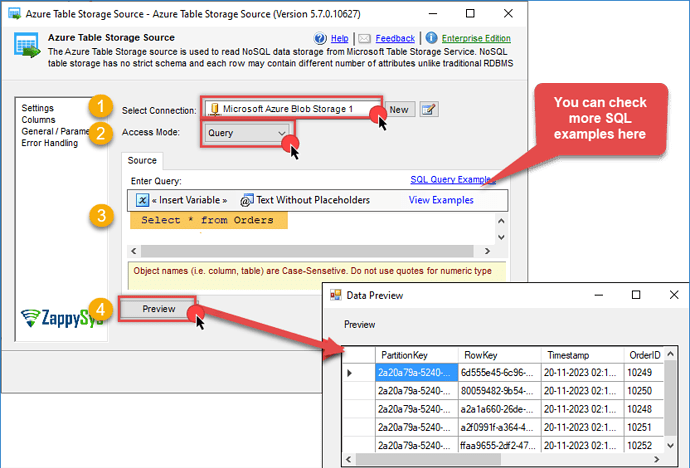This screenshot has height=468, width=690.
Task: Minimize the Data Preview window
Action: coord(598,295)
